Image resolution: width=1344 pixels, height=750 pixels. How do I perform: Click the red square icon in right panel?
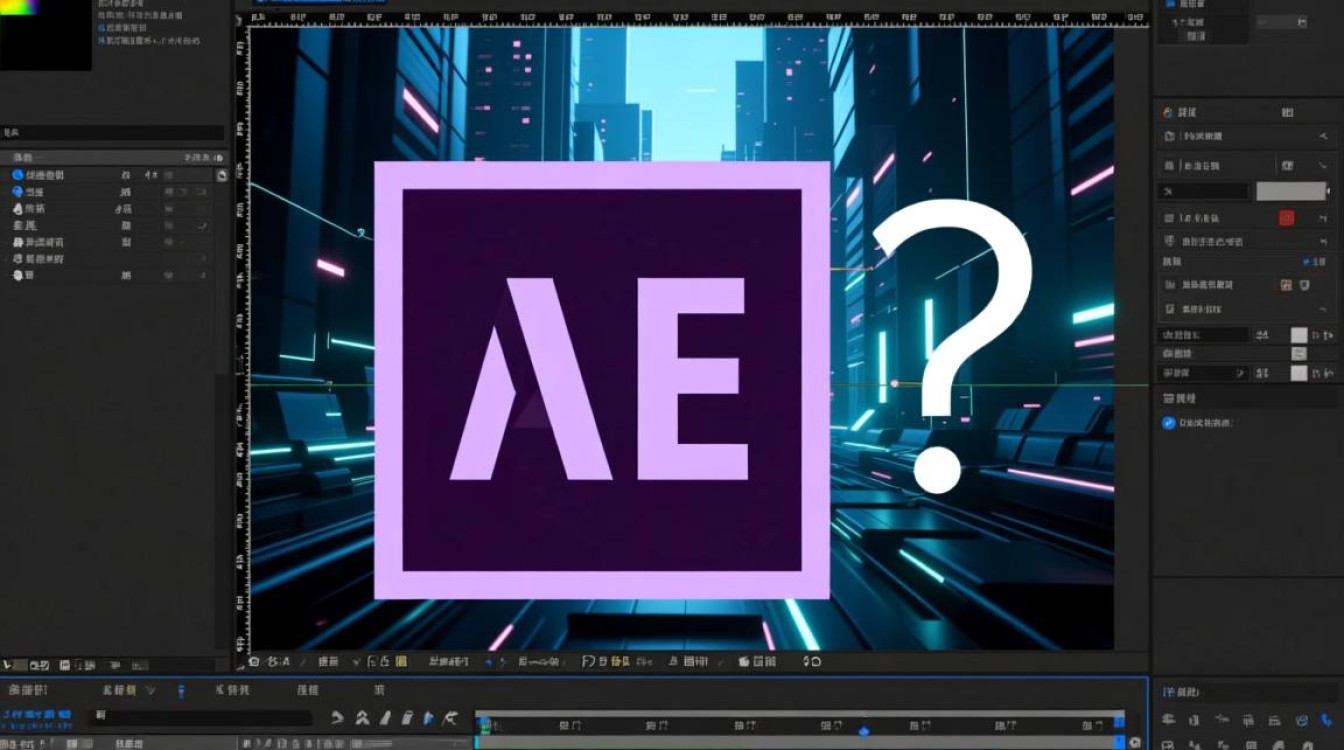click(x=1286, y=218)
